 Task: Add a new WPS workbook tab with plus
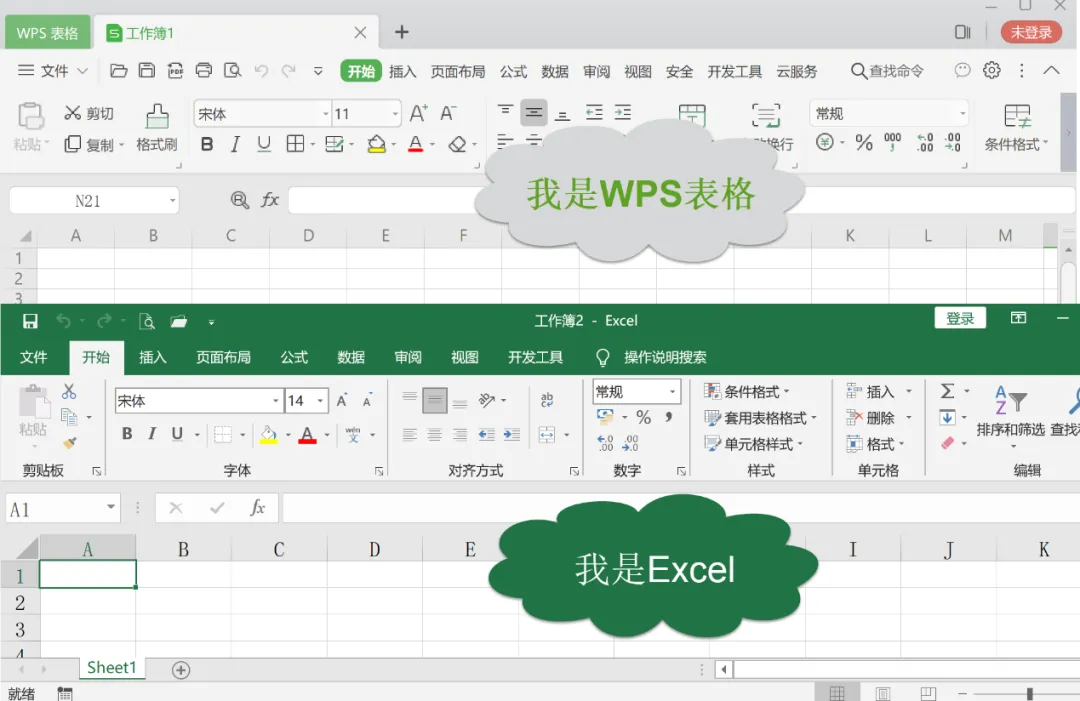[x=402, y=32]
